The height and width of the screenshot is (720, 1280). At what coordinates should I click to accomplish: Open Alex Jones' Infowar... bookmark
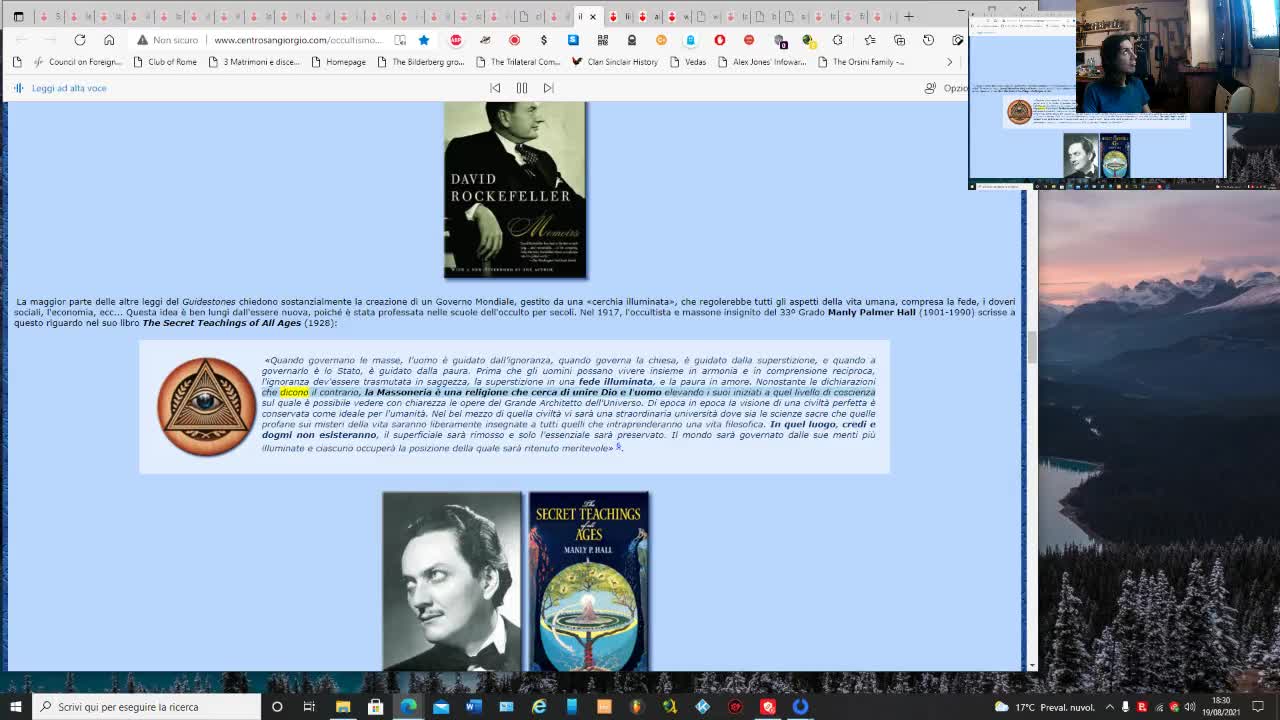pyautogui.click(x=762, y=62)
